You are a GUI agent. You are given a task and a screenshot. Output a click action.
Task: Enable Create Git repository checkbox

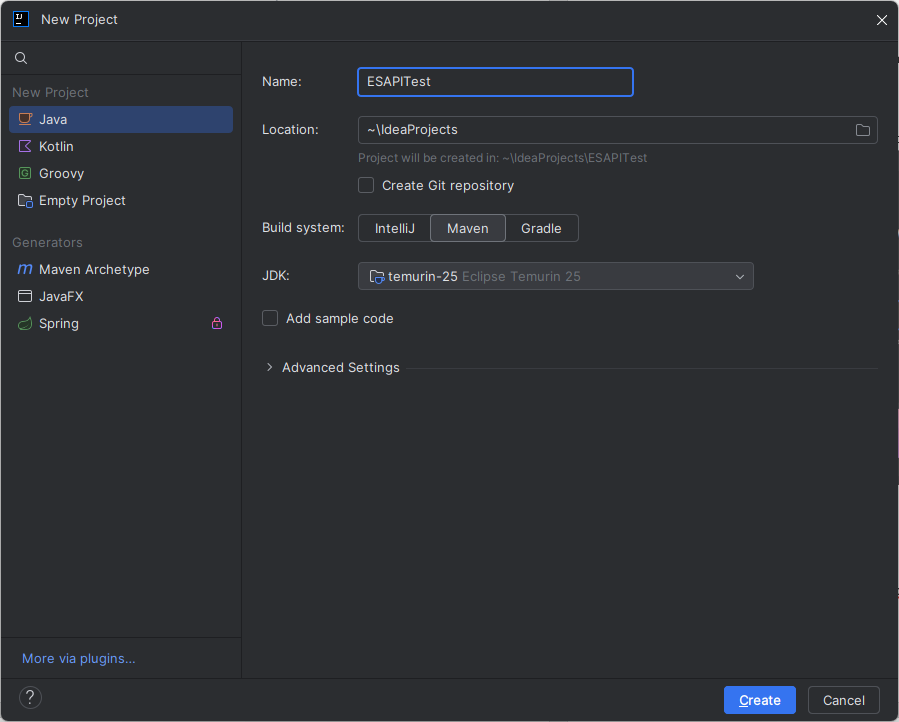click(x=366, y=186)
